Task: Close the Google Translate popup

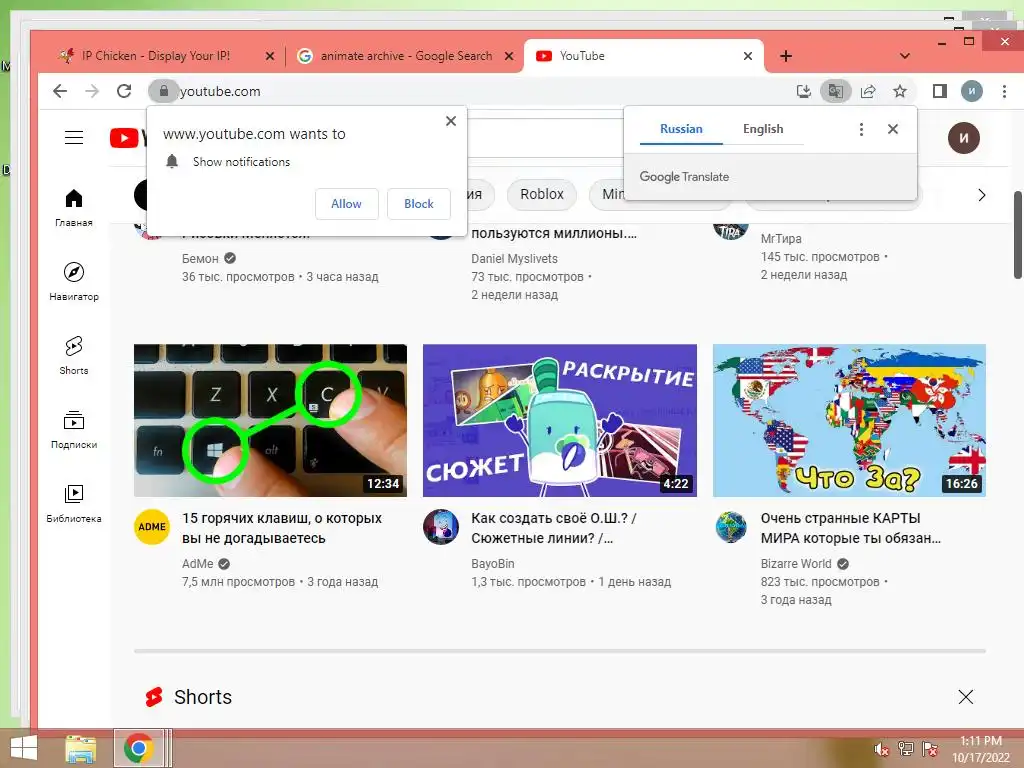Action: 893,129
